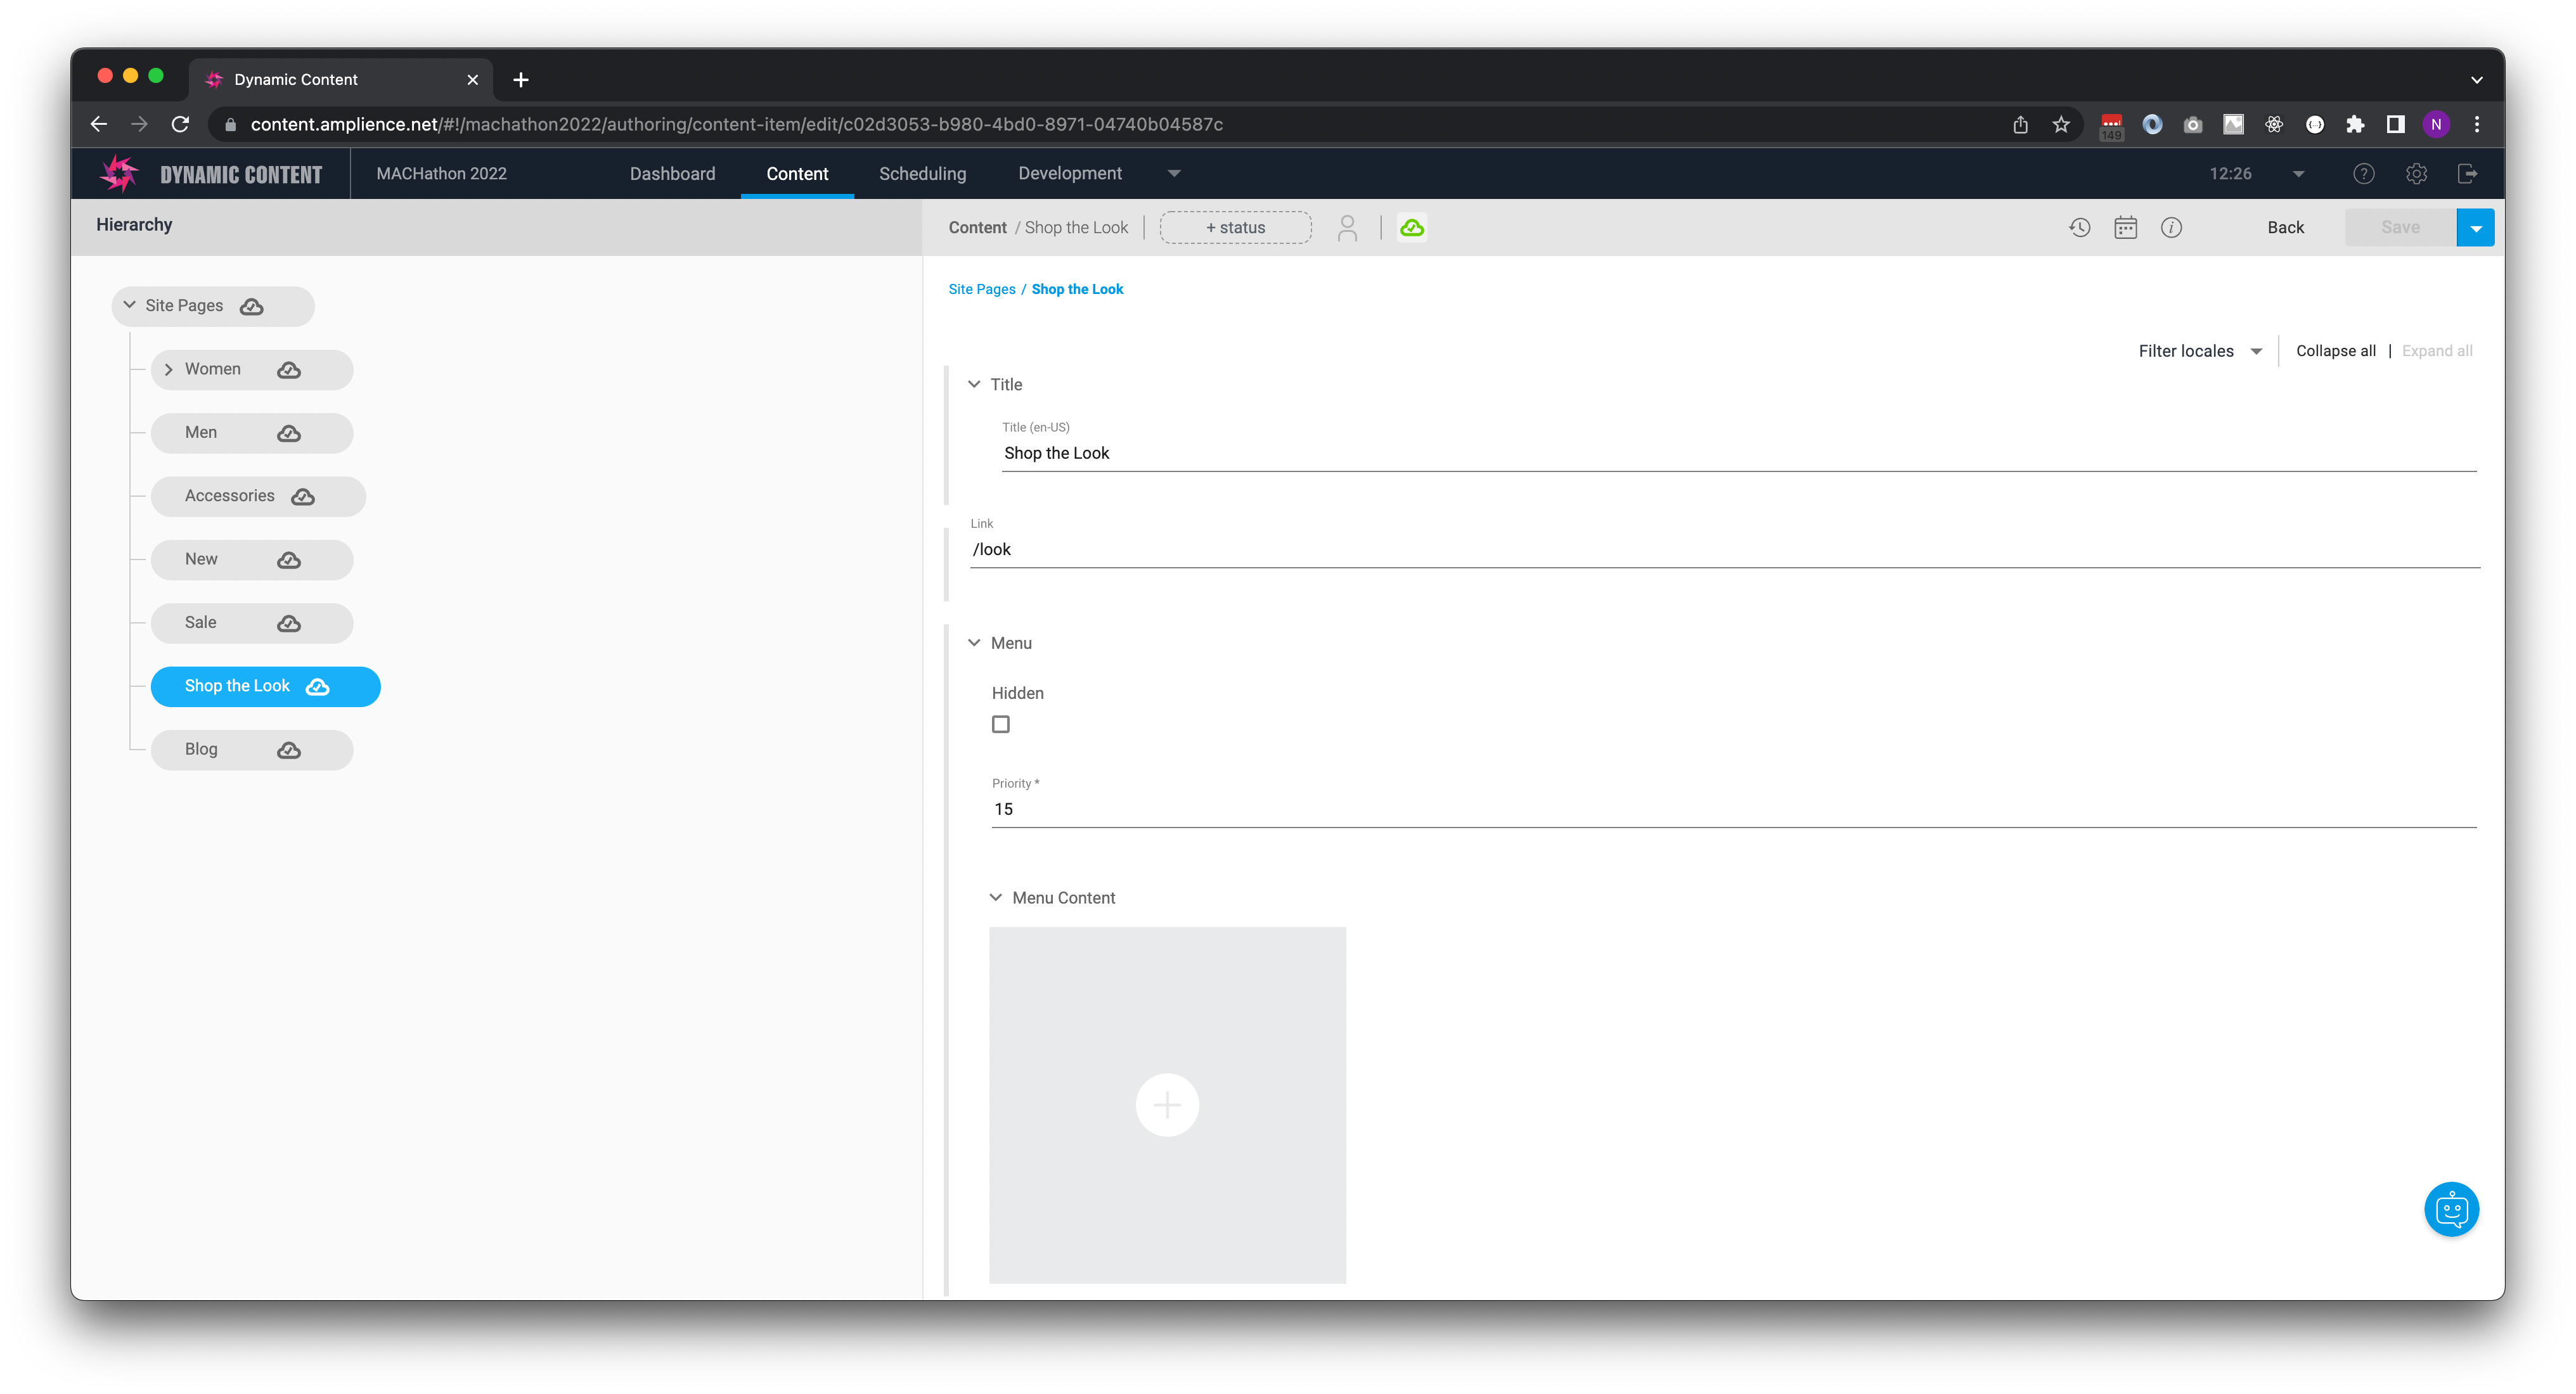
Task: Toggle the Hidden checkbox under Menu
Action: tap(1000, 723)
